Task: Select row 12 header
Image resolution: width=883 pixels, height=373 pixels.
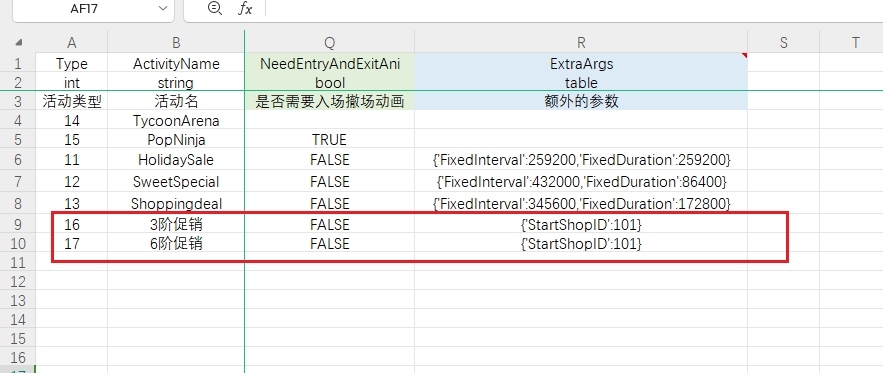Action: pyautogui.click(x=18, y=281)
